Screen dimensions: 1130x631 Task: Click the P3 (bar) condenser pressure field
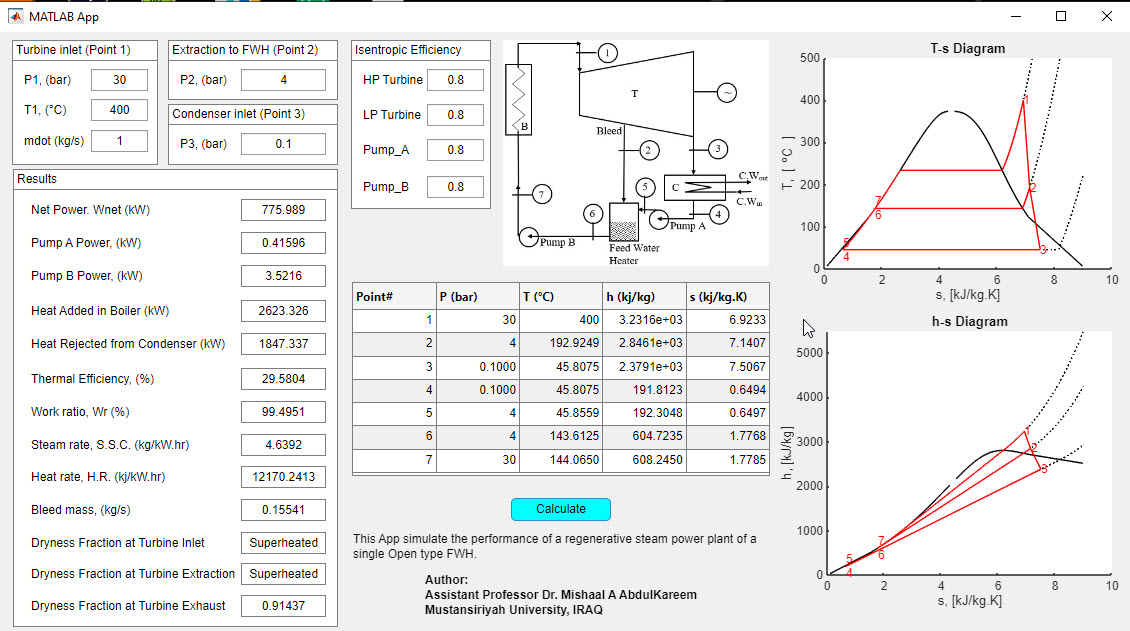pyautogui.click(x=283, y=144)
